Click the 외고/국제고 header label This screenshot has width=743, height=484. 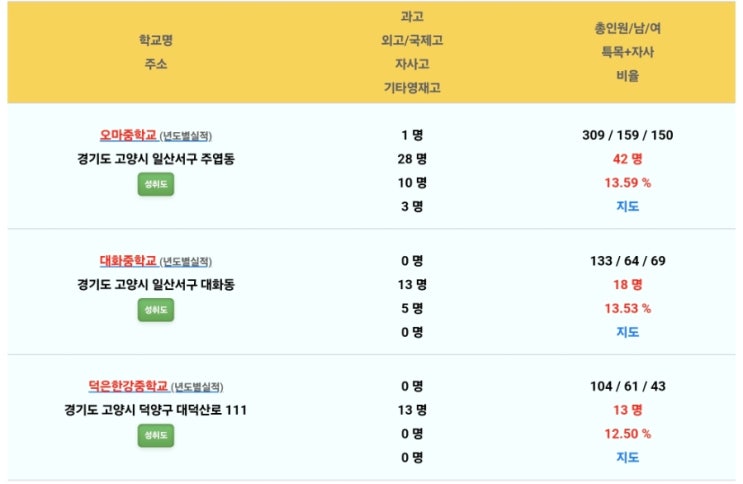tap(412, 40)
